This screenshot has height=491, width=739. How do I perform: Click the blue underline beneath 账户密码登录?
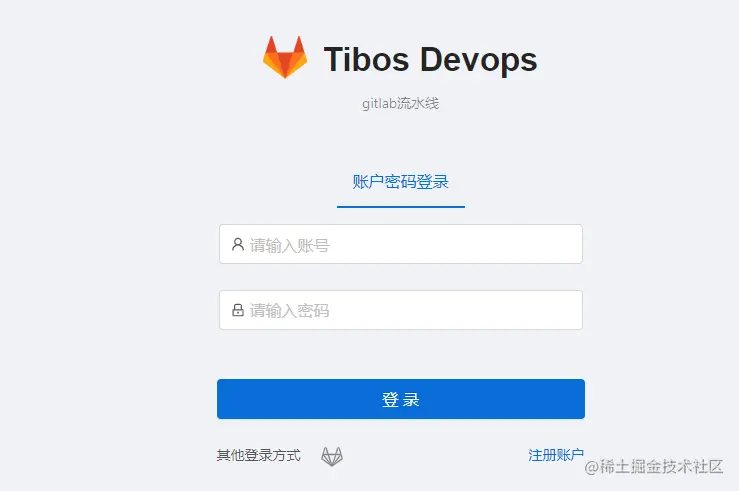tap(401, 206)
